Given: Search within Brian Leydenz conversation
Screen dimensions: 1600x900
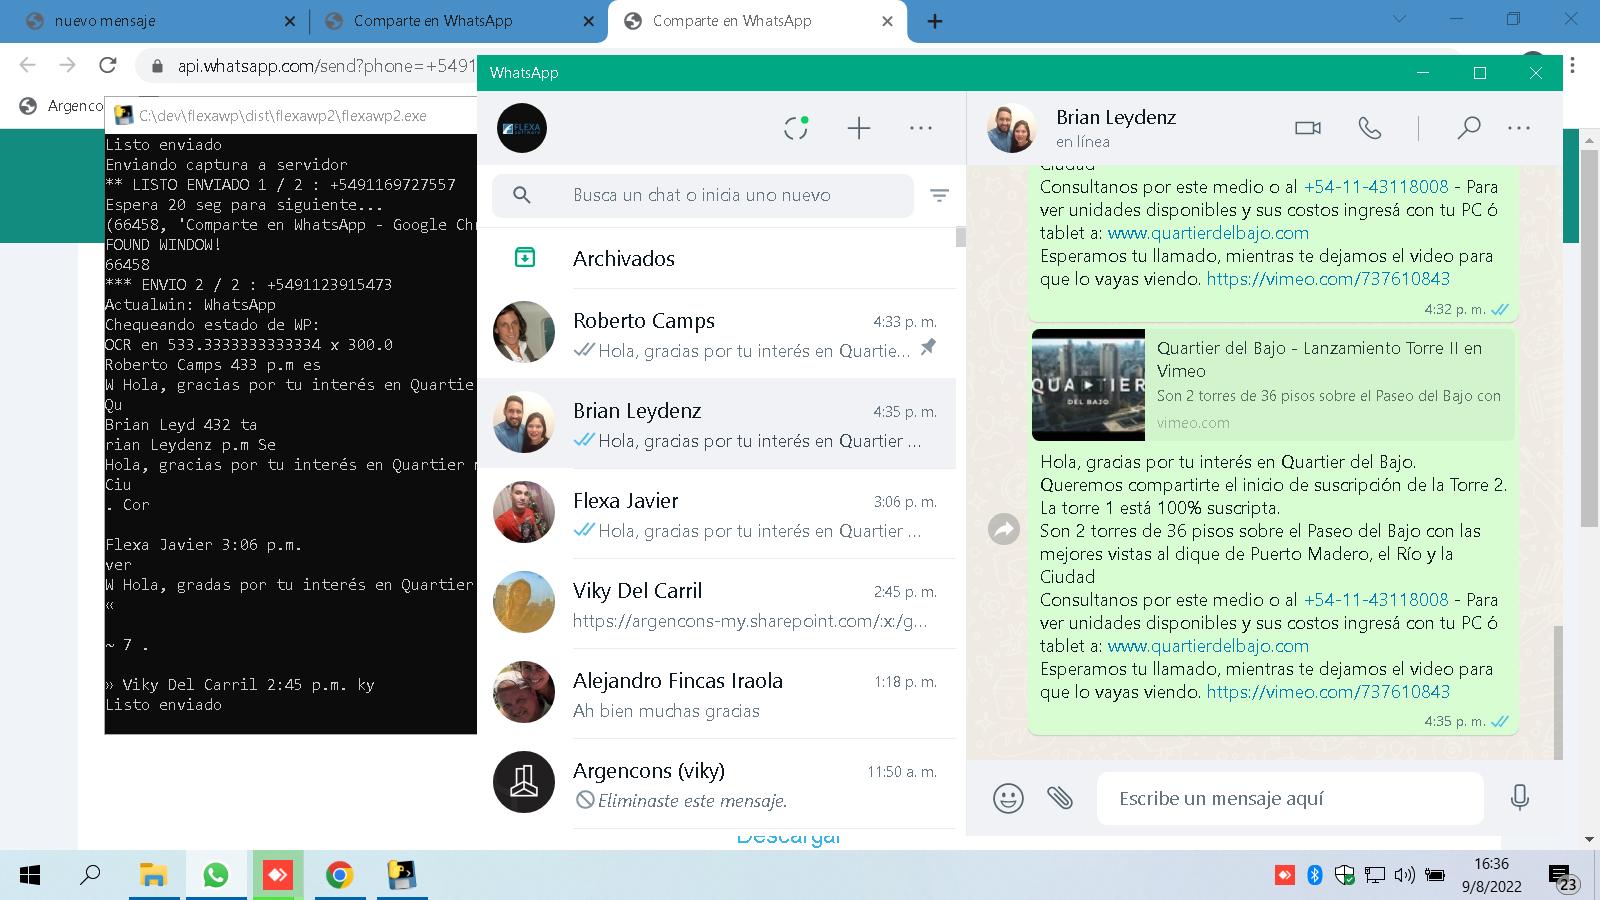Looking at the screenshot, I should 1468,128.
